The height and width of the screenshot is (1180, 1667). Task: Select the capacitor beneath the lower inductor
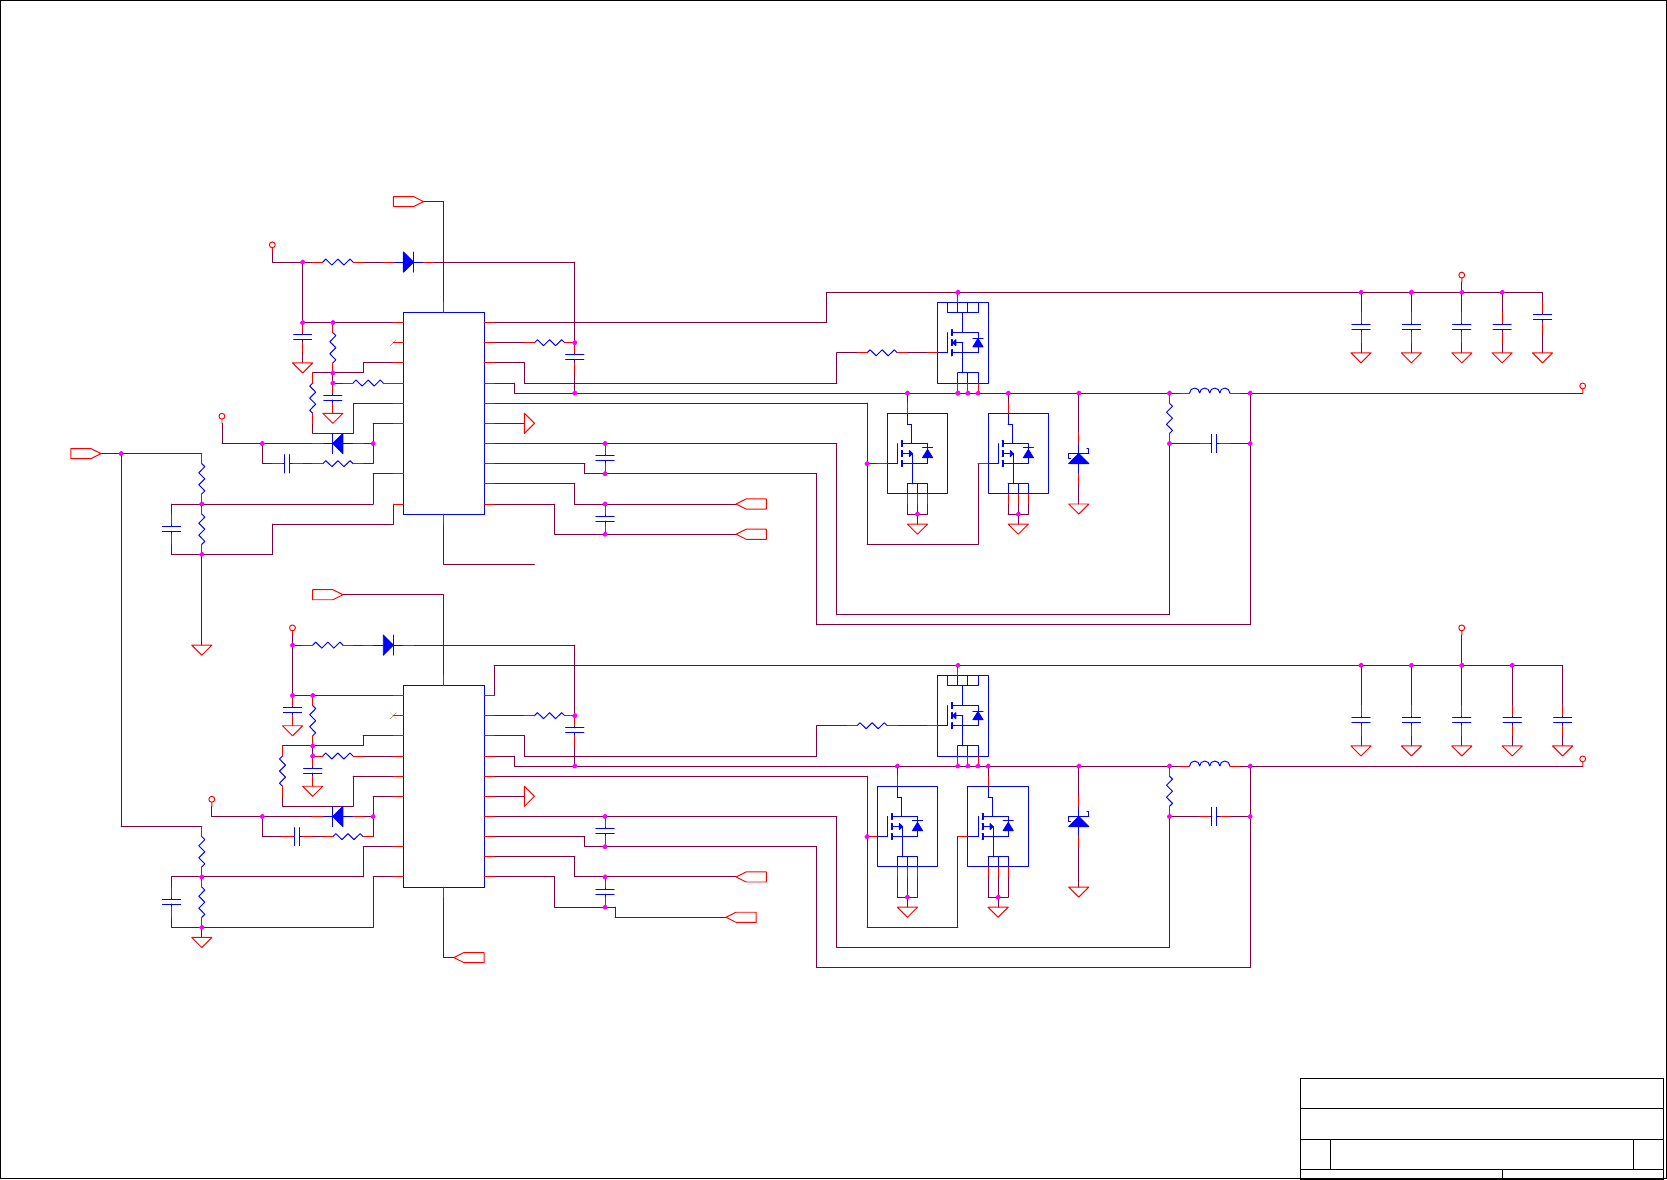click(x=1214, y=816)
